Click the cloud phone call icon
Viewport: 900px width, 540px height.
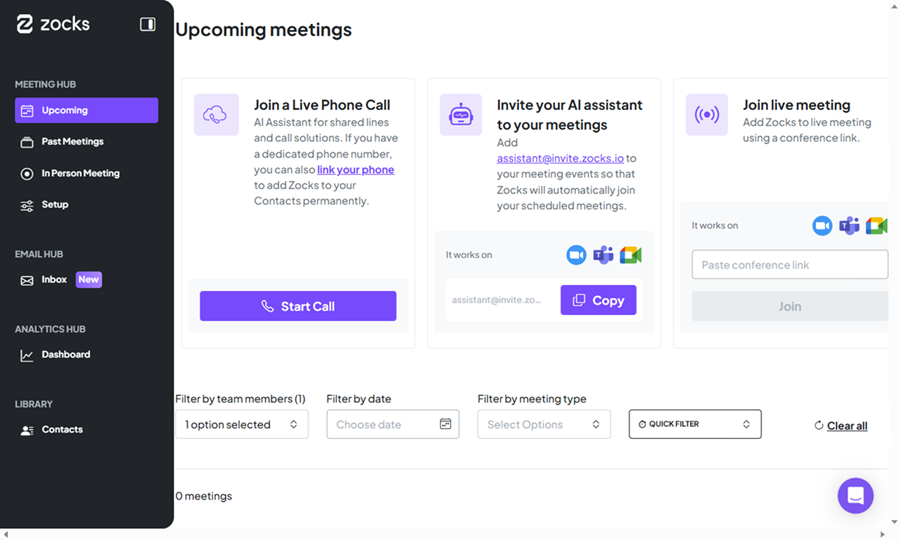pyautogui.click(x=215, y=115)
